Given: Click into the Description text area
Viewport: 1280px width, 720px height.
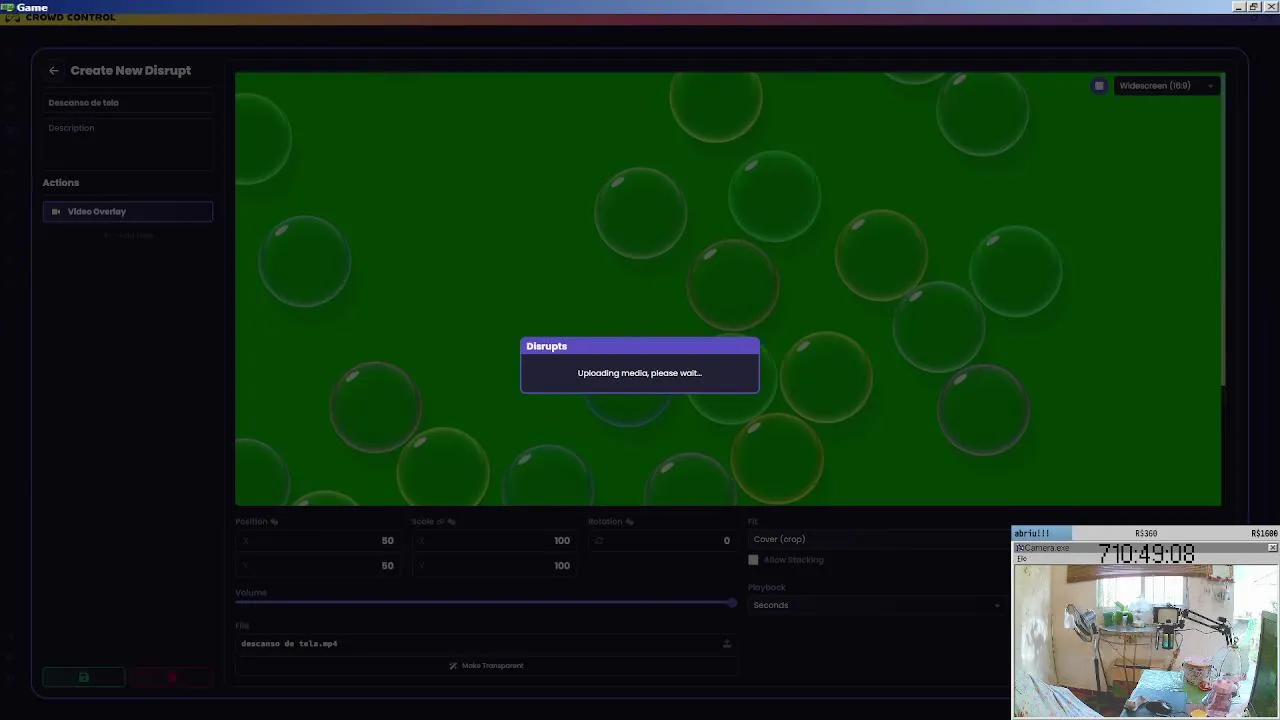Looking at the screenshot, I should pos(128,143).
